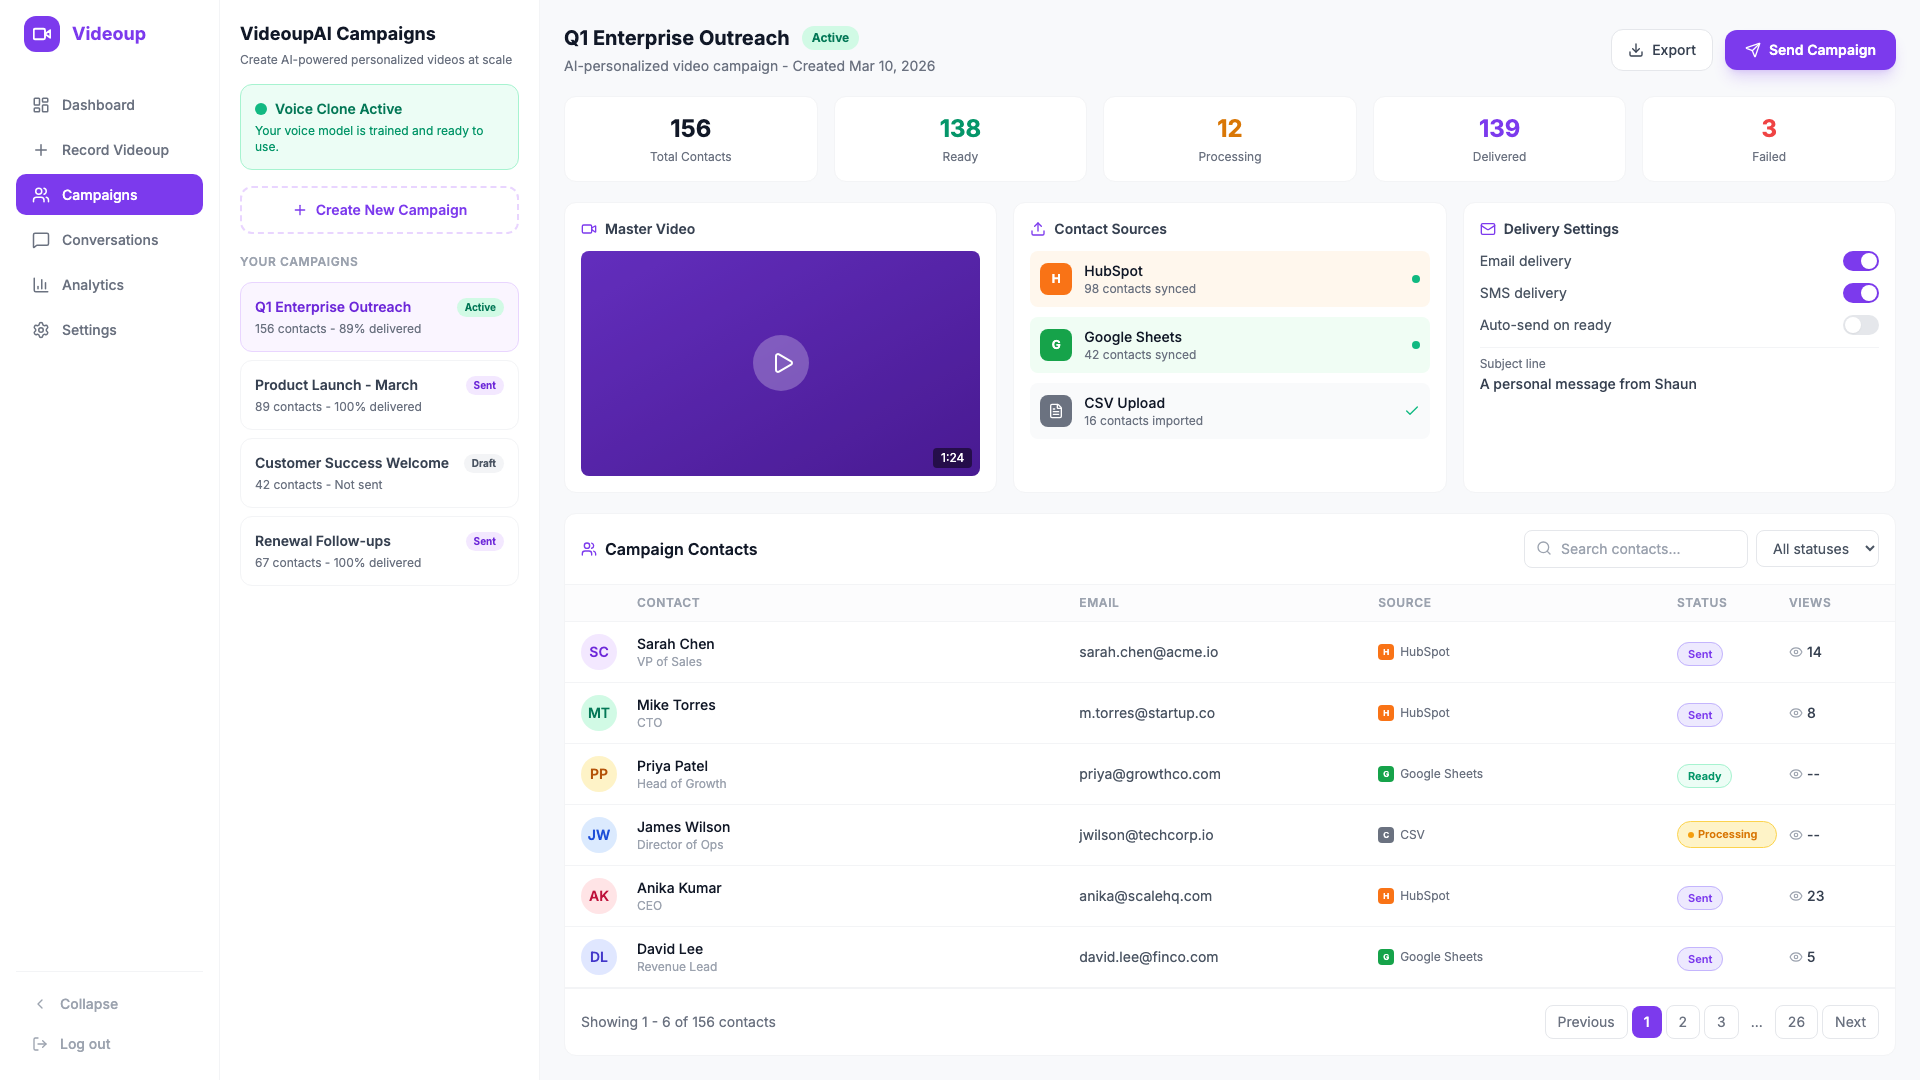Switch to the Campaigns section
This screenshot has width=1920, height=1080.
tap(99, 195)
